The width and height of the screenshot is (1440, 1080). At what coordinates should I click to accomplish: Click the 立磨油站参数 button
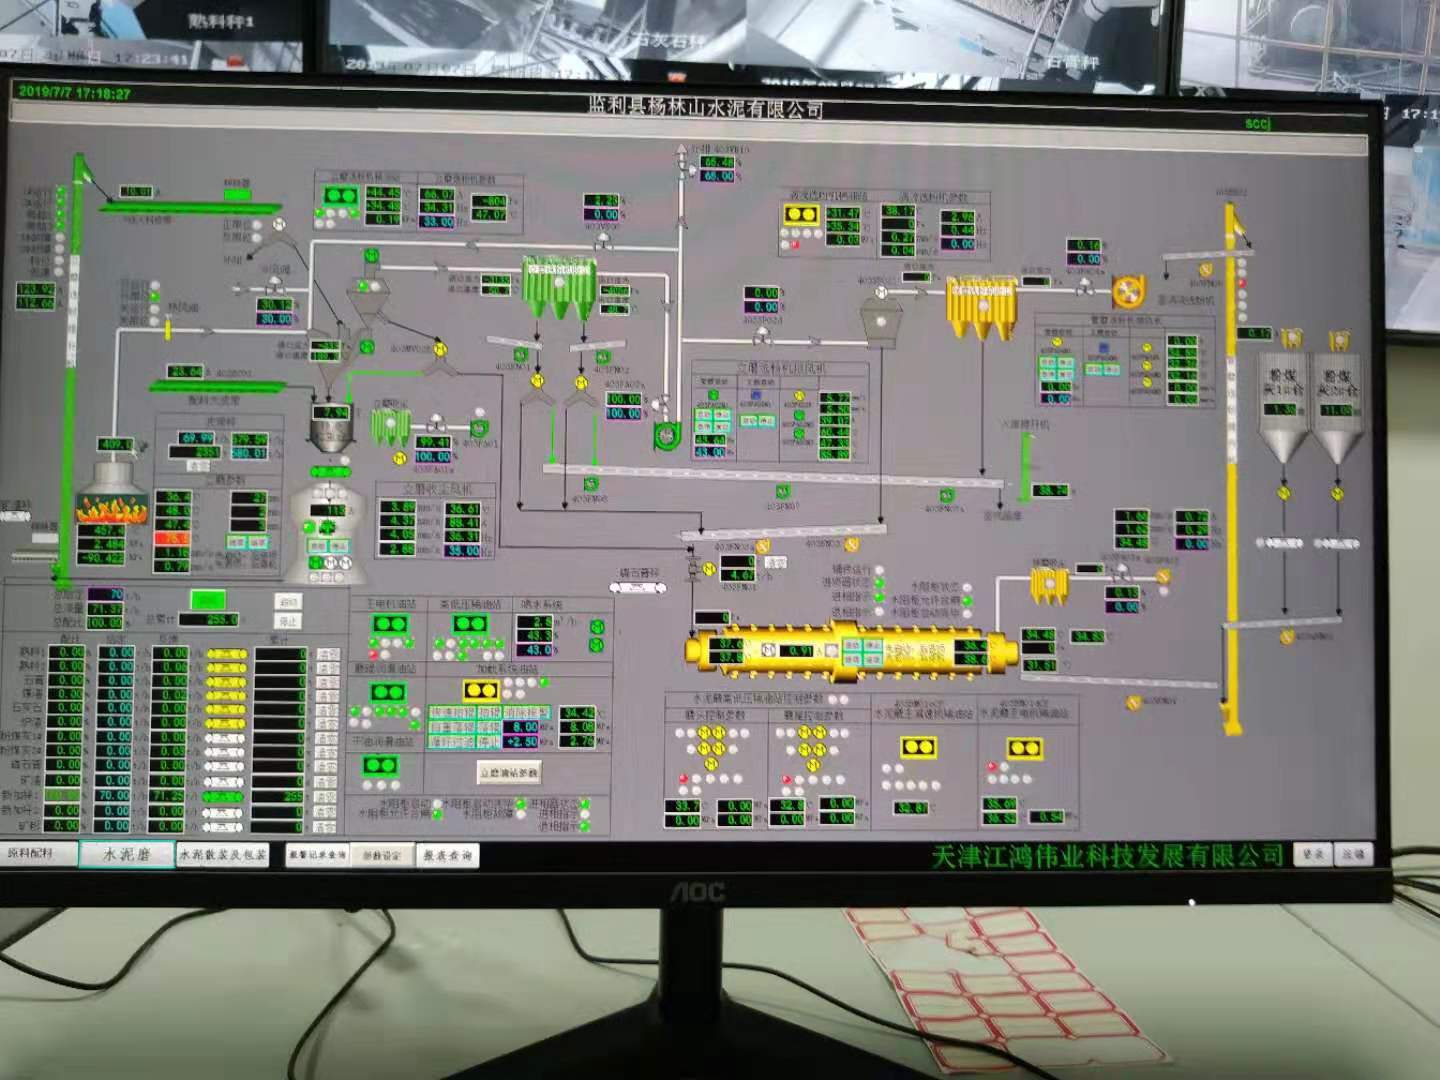pyautogui.click(x=511, y=772)
